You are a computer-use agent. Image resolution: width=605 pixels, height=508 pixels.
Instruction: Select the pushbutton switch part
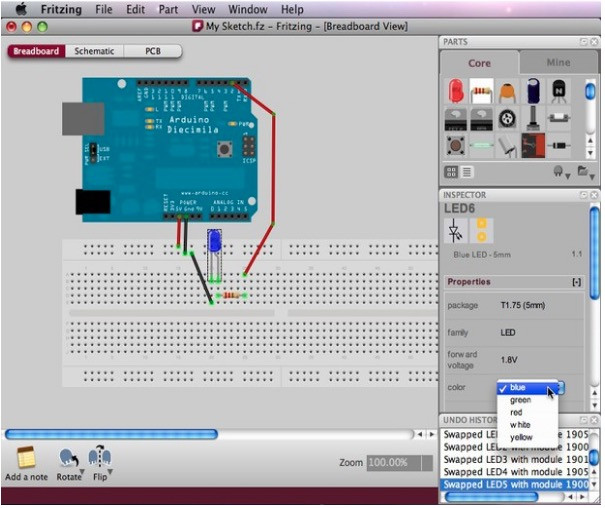[456, 145]
